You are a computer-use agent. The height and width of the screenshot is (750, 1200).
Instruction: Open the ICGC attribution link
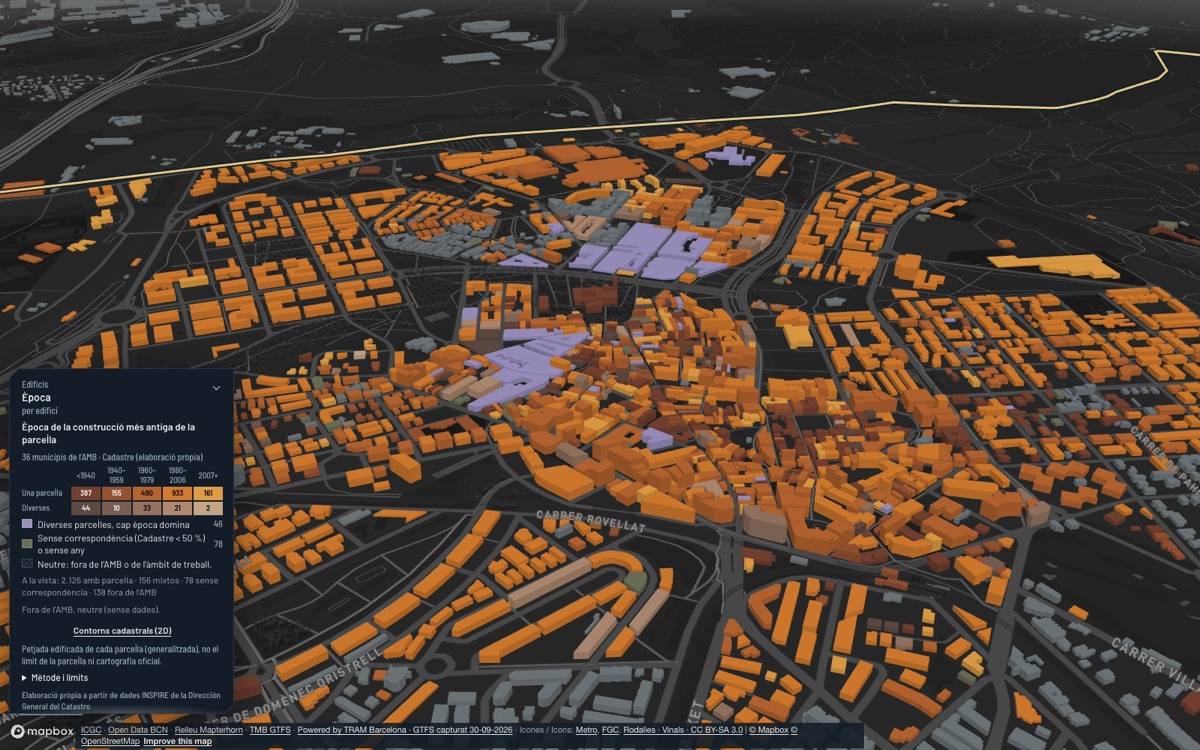(x=91, y=730)
